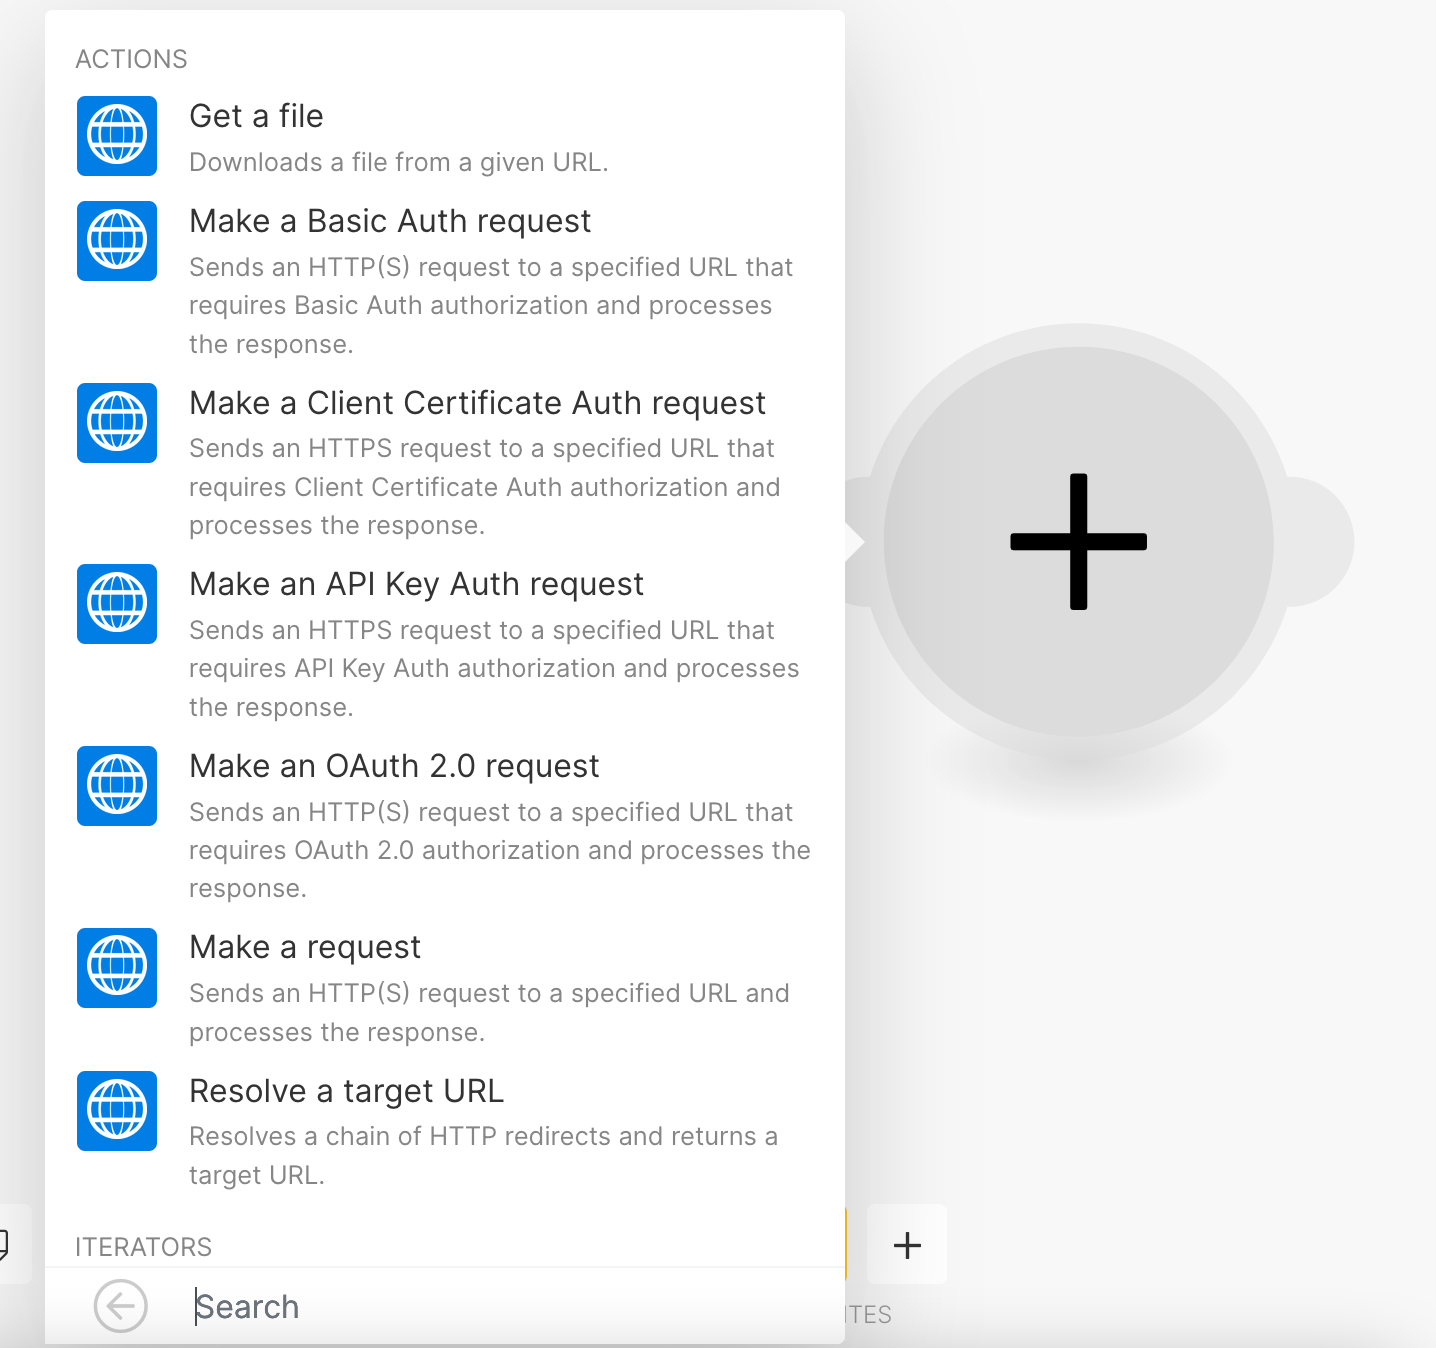
Task: Click the Resolve a target URL globe icon
Action: click(117, 1111)
